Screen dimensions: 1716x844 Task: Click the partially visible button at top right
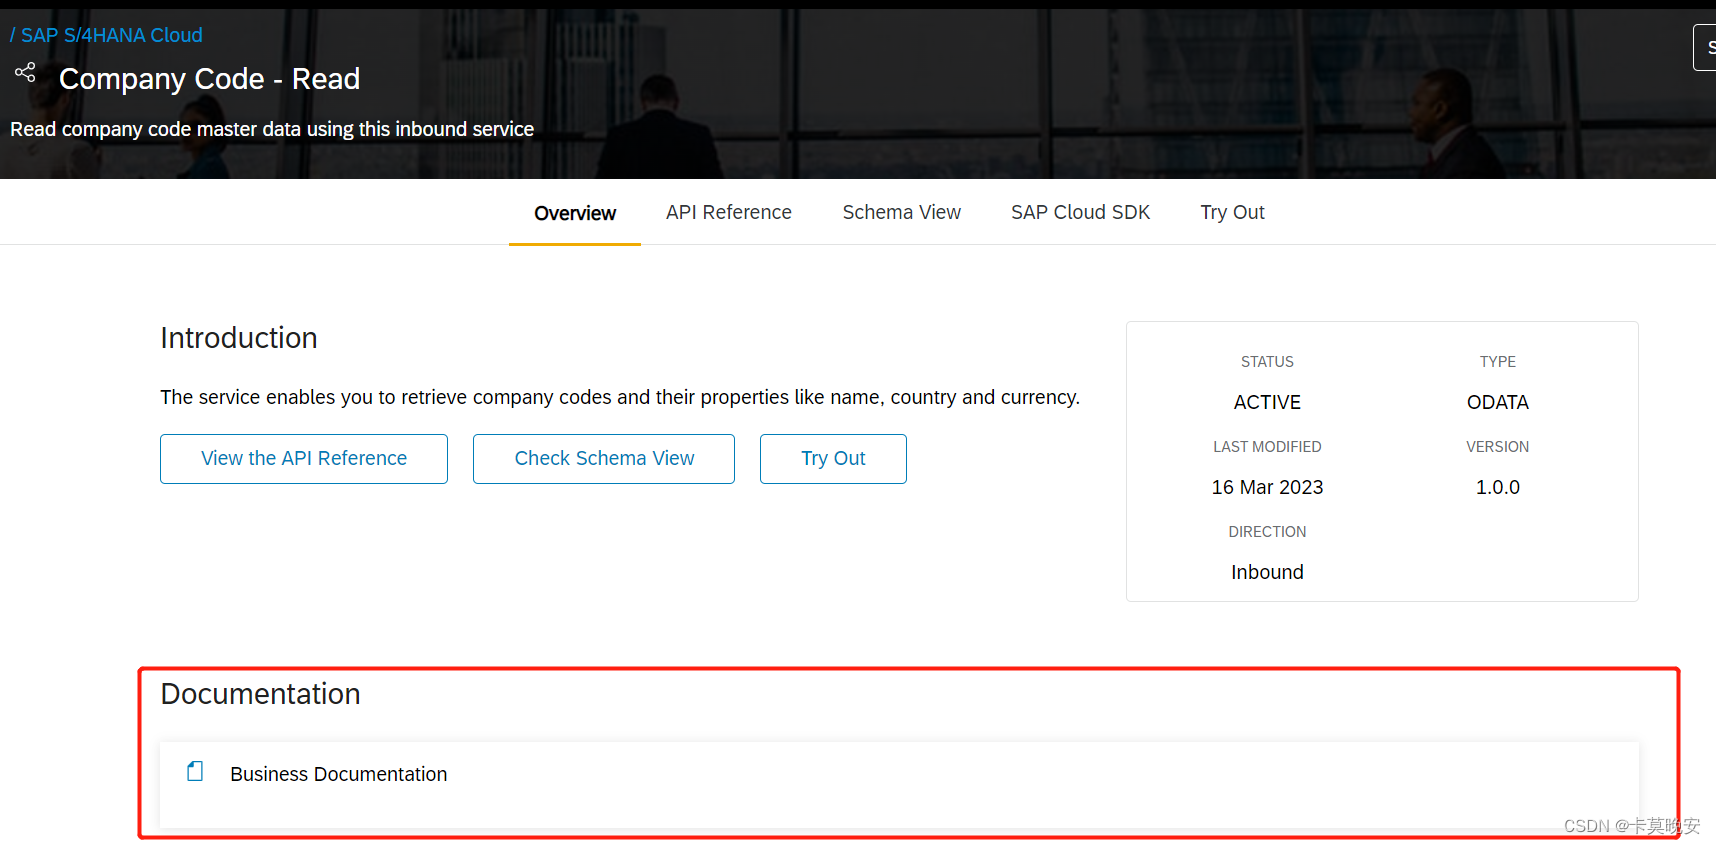pos(1705,47)
